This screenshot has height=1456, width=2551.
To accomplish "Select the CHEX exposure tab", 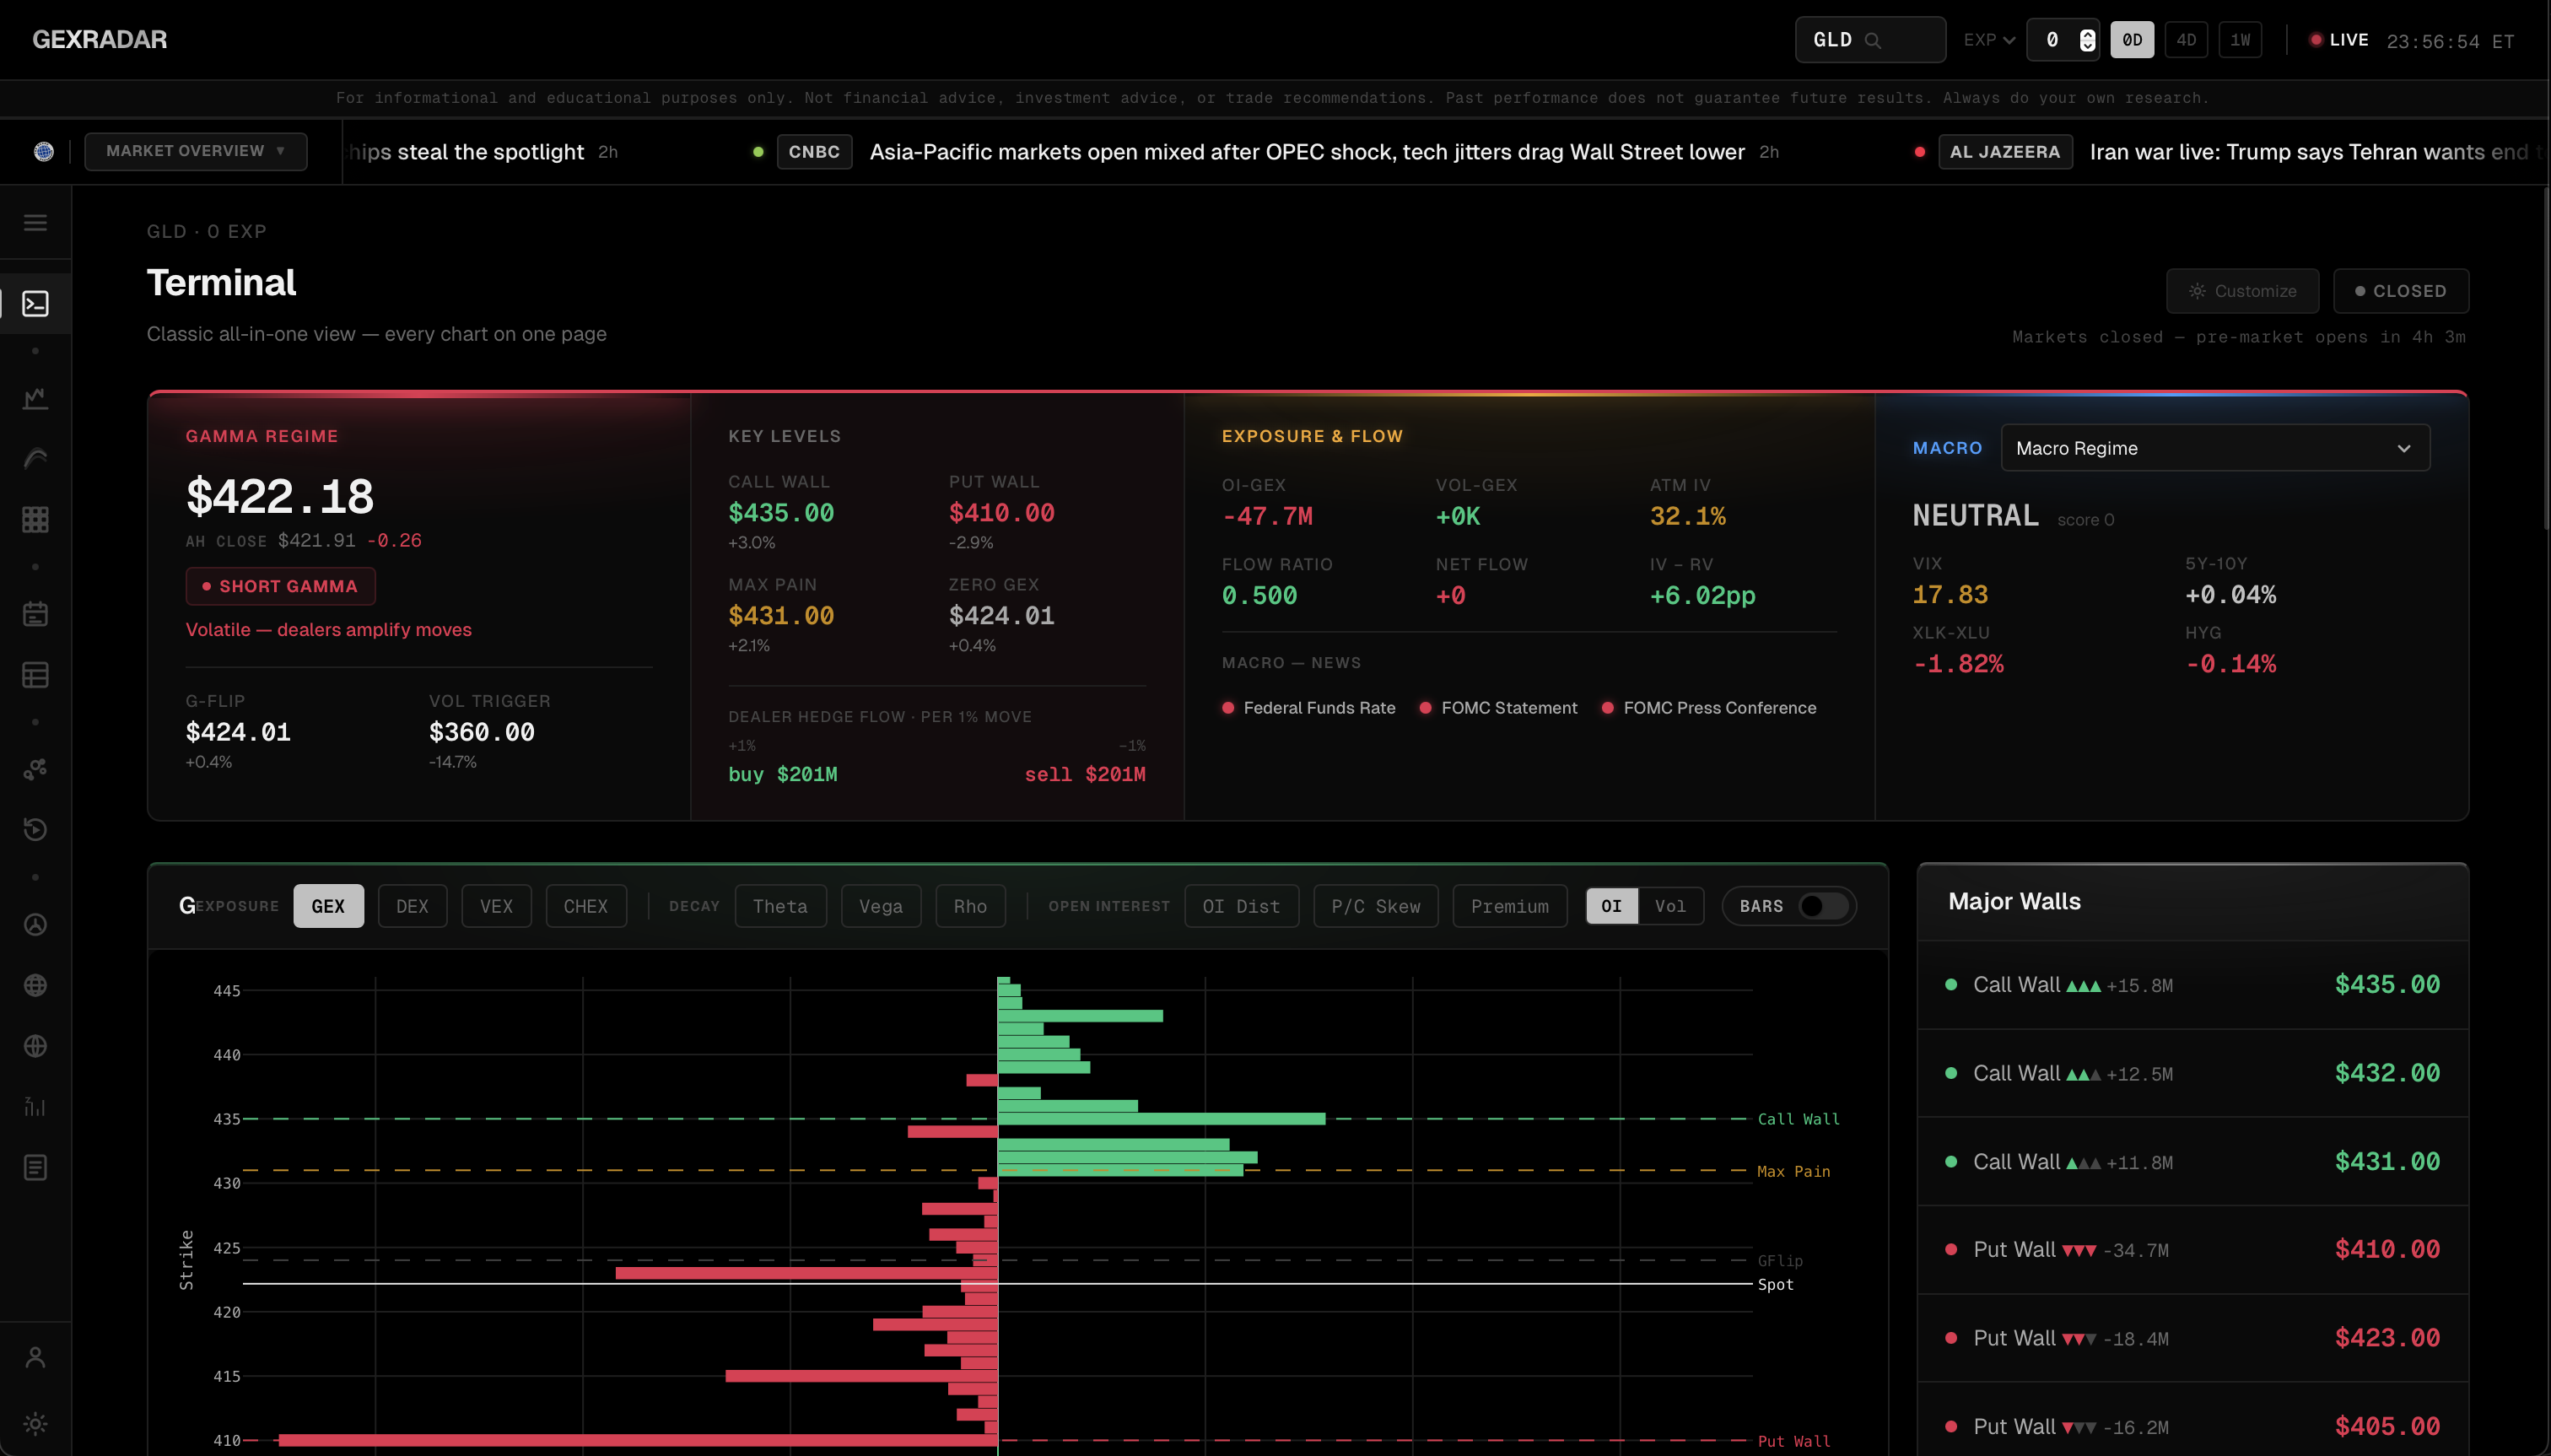I will point(586,906).
